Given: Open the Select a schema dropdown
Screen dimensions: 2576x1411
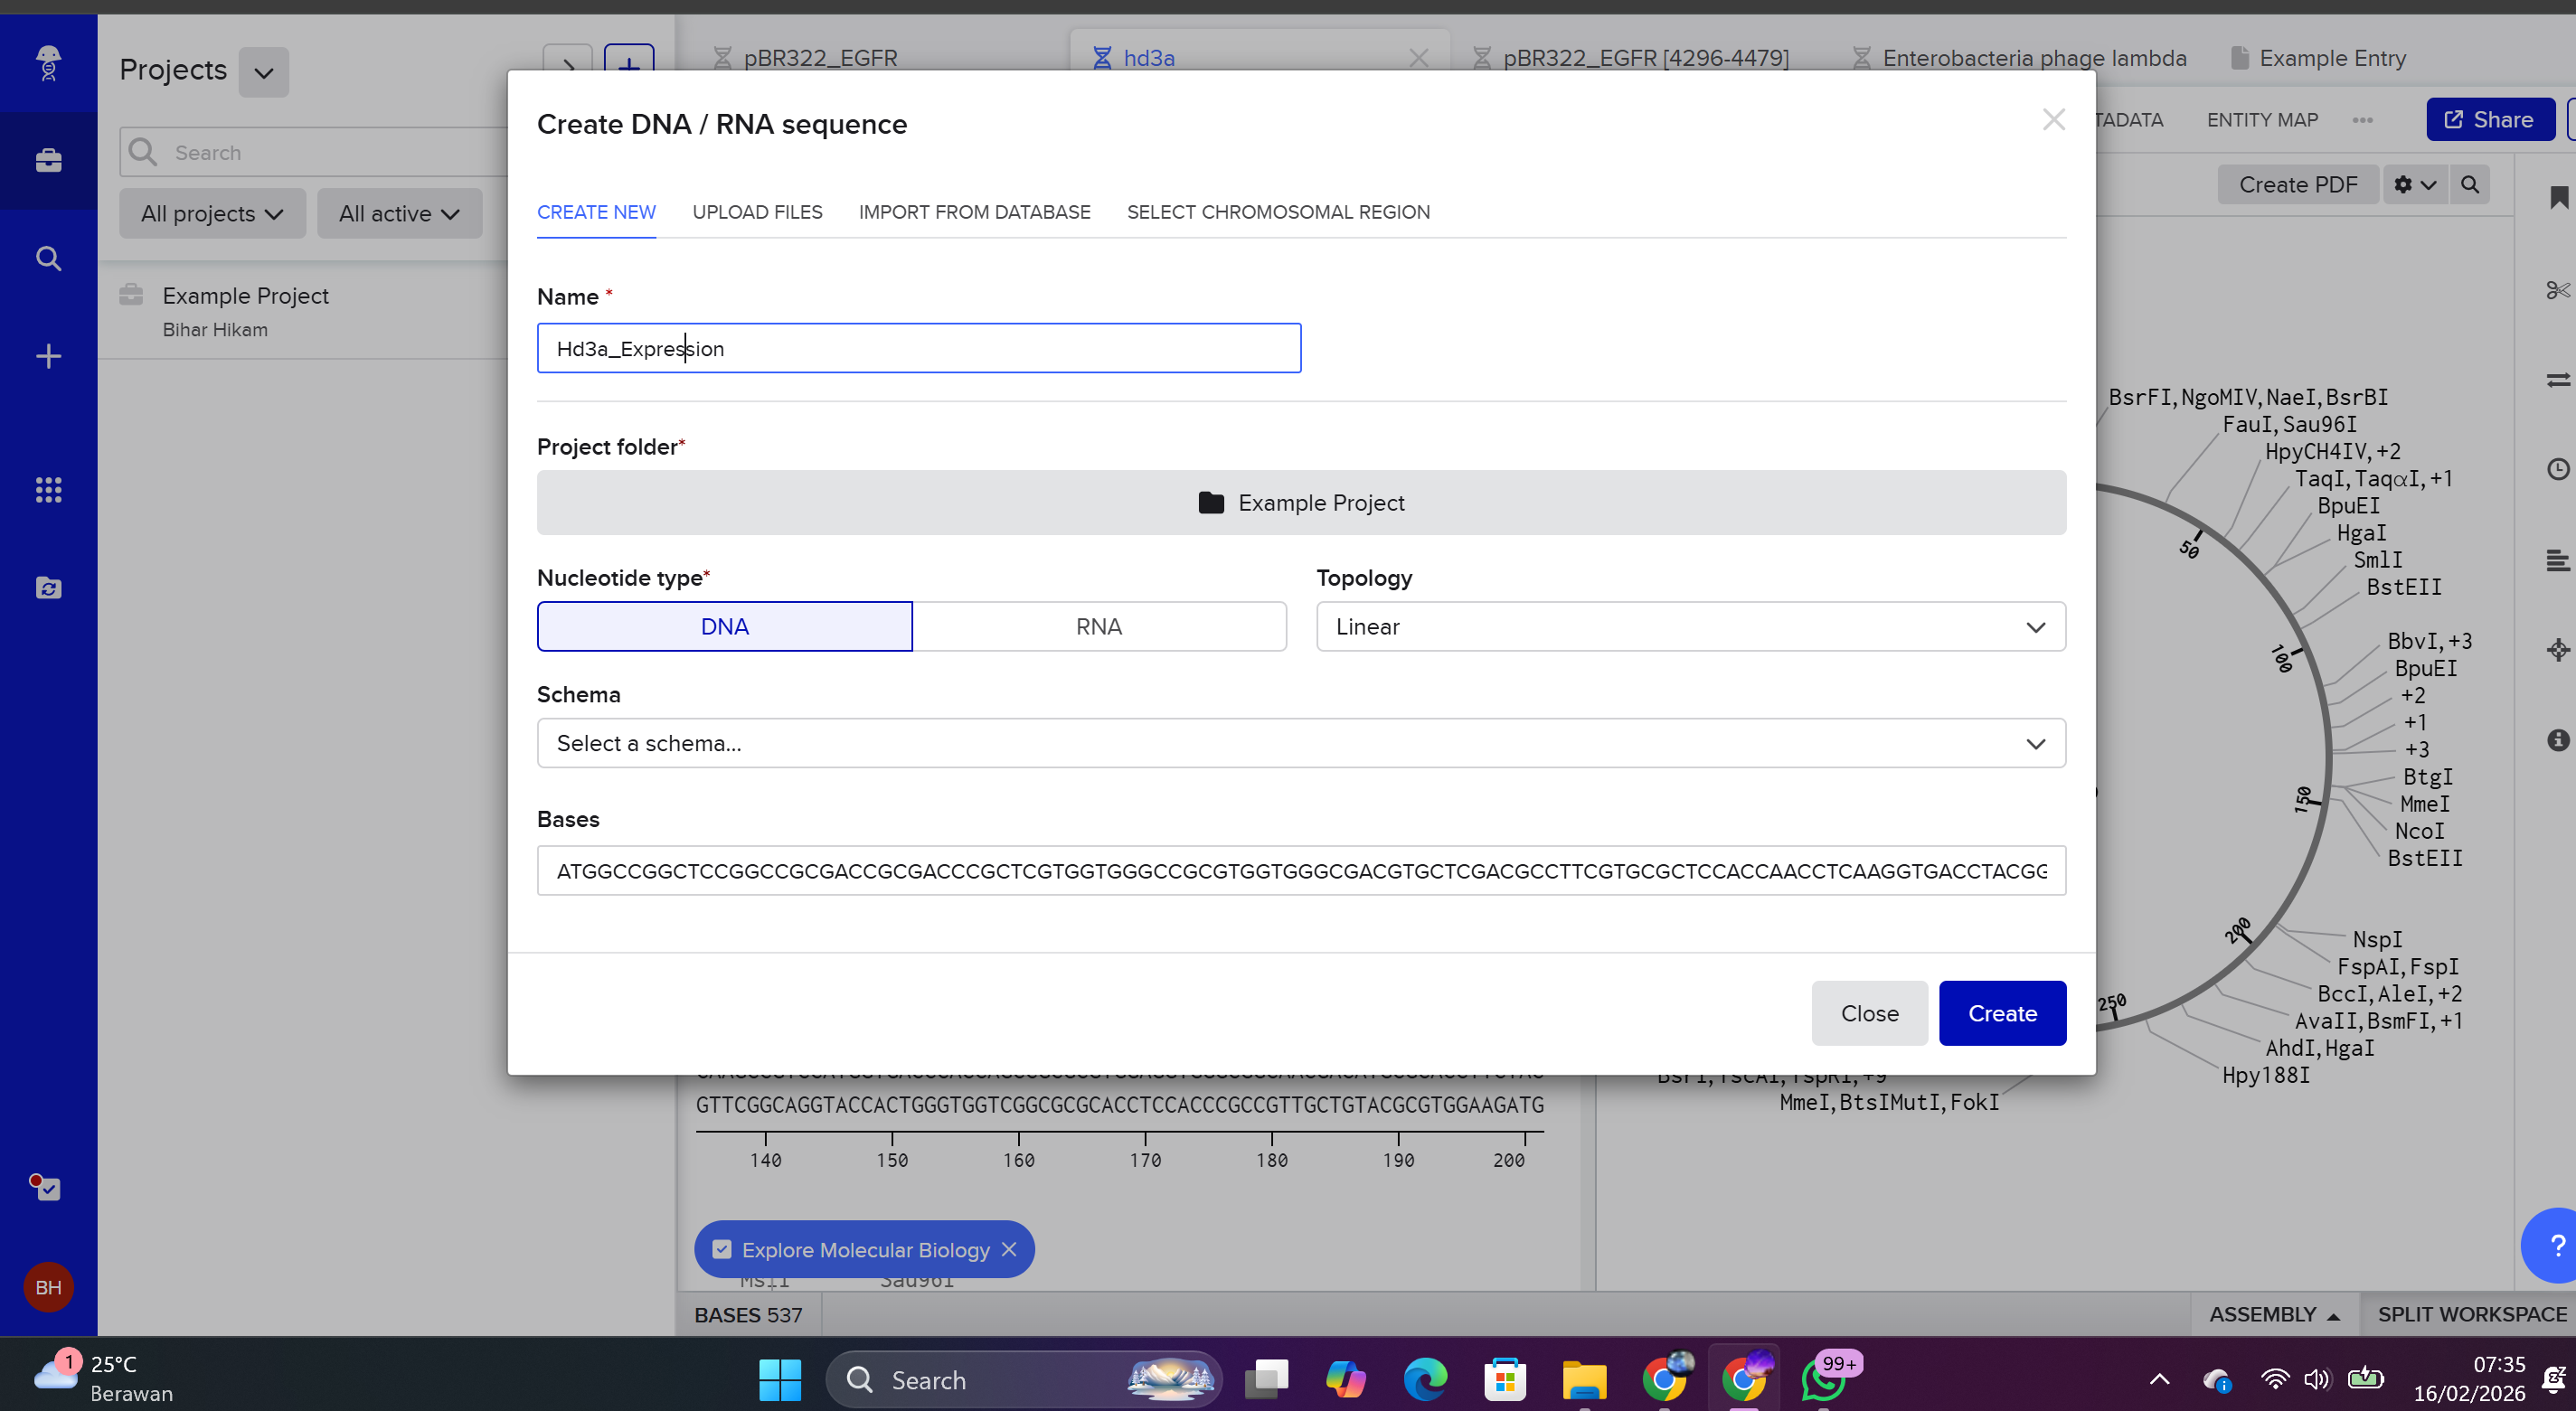Looking at the screenshot, I should [x=1300, y=743].
